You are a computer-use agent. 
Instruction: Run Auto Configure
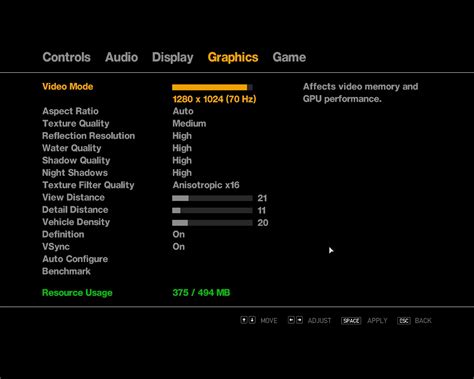coord(75,259)
